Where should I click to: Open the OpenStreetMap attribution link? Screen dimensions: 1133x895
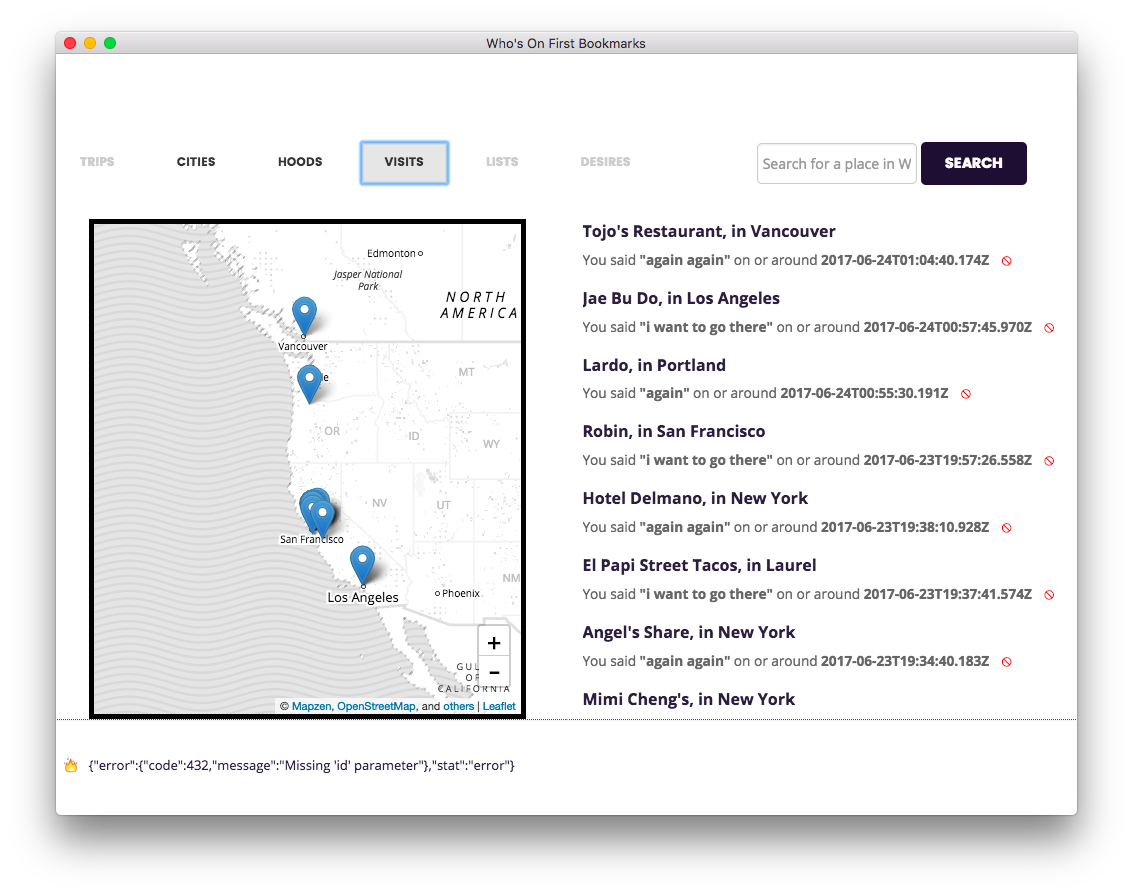point(376,706)
